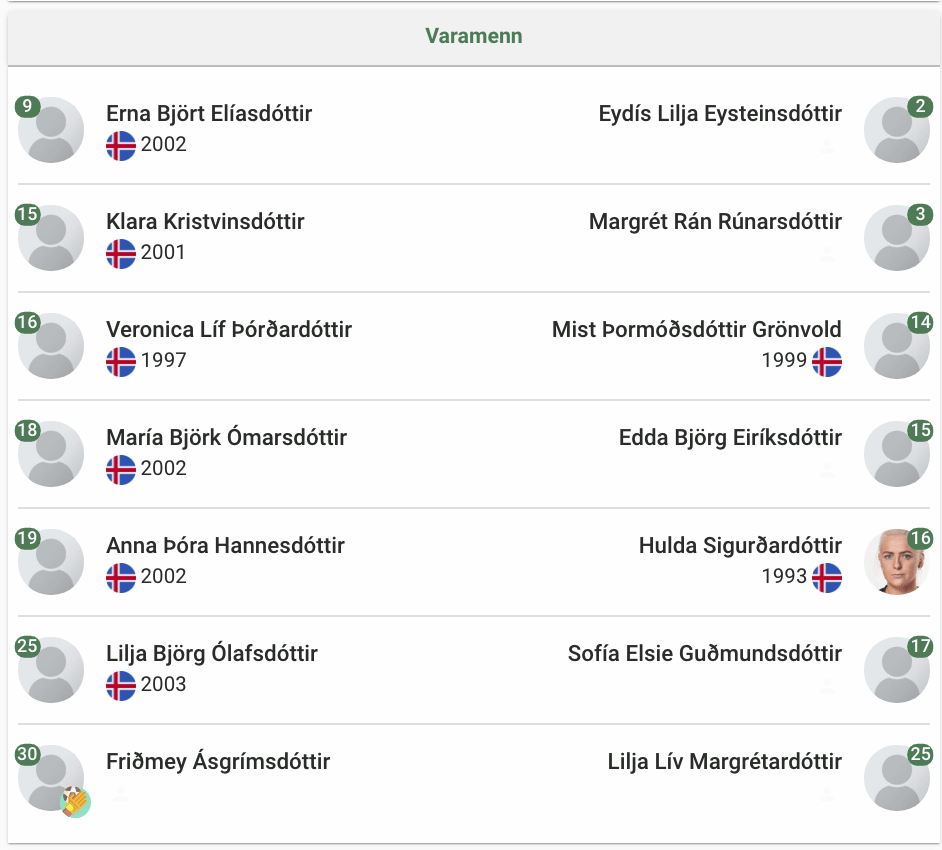Image resolution: width=942 pixels, height=850 pixels.
Task: Open Margrét Rán Rúnarsdóttir player name
Action: [715, 222]
